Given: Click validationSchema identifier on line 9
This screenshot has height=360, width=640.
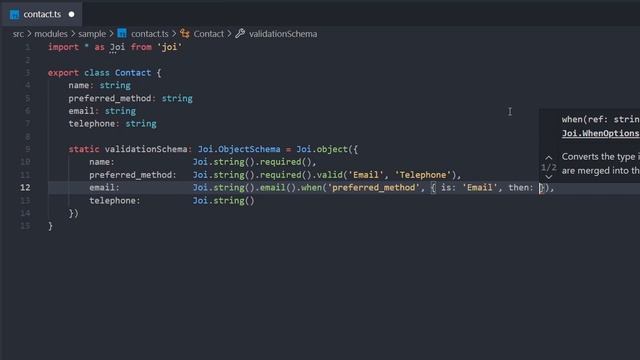Looking at the screenshot, I should tap(146, 149).
